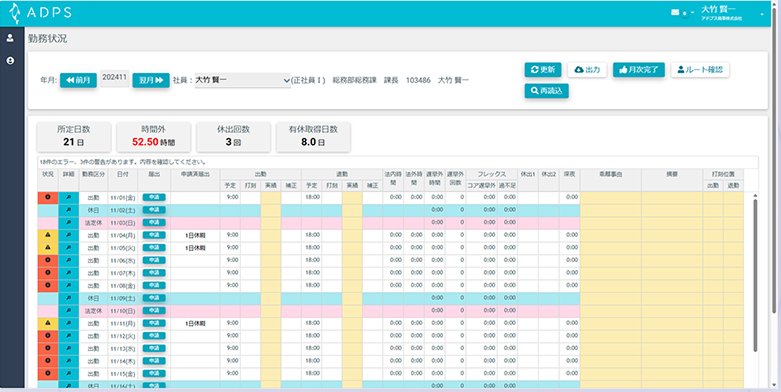Click scheduled clock-out 18:00 for 11/14(木)
Viewport: 781px width, 392px height.
tap(312, 361)
